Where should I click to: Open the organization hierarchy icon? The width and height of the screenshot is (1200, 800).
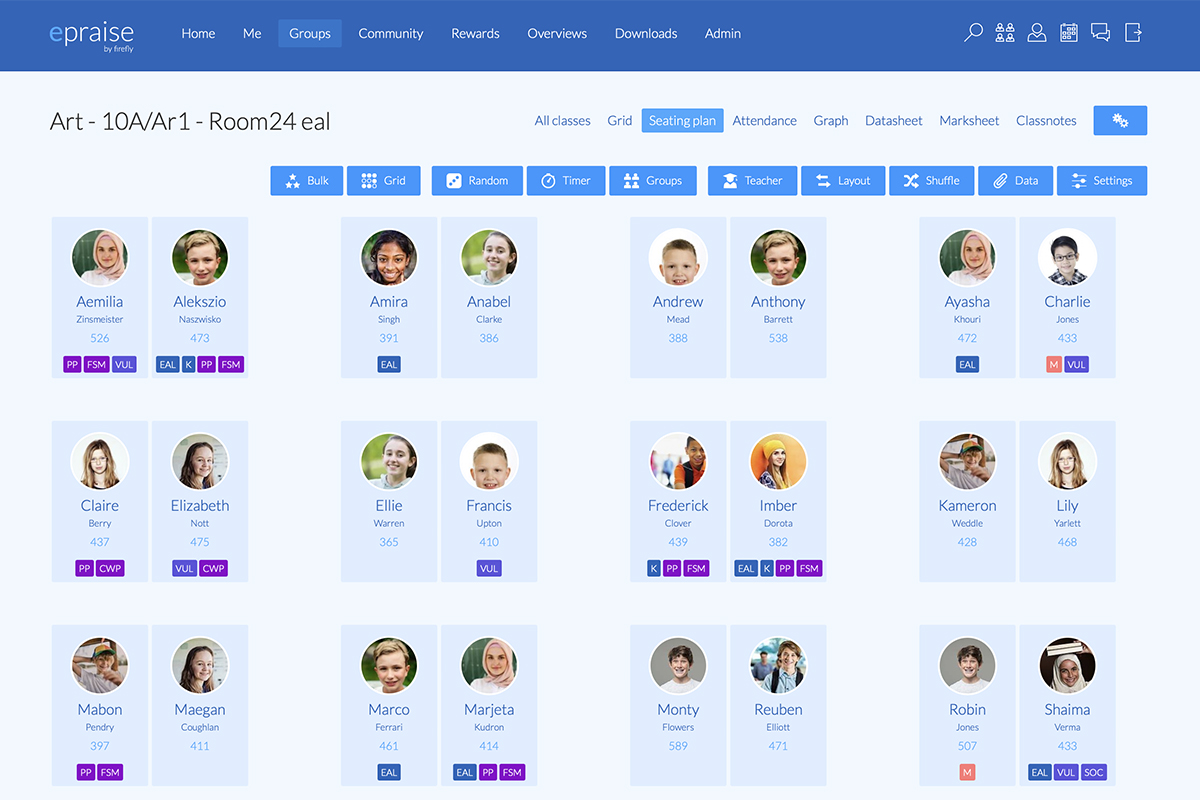click(x=1005, y=33)
